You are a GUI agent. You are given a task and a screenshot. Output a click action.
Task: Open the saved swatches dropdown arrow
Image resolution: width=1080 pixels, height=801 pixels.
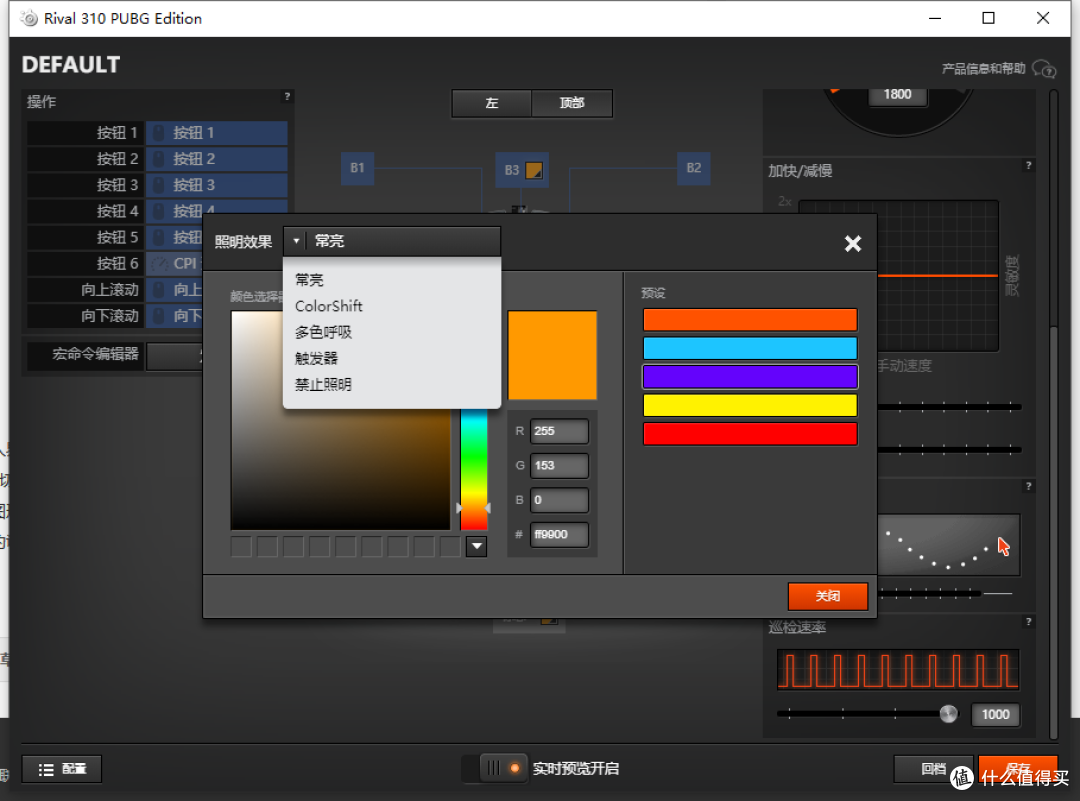[477, 547]
